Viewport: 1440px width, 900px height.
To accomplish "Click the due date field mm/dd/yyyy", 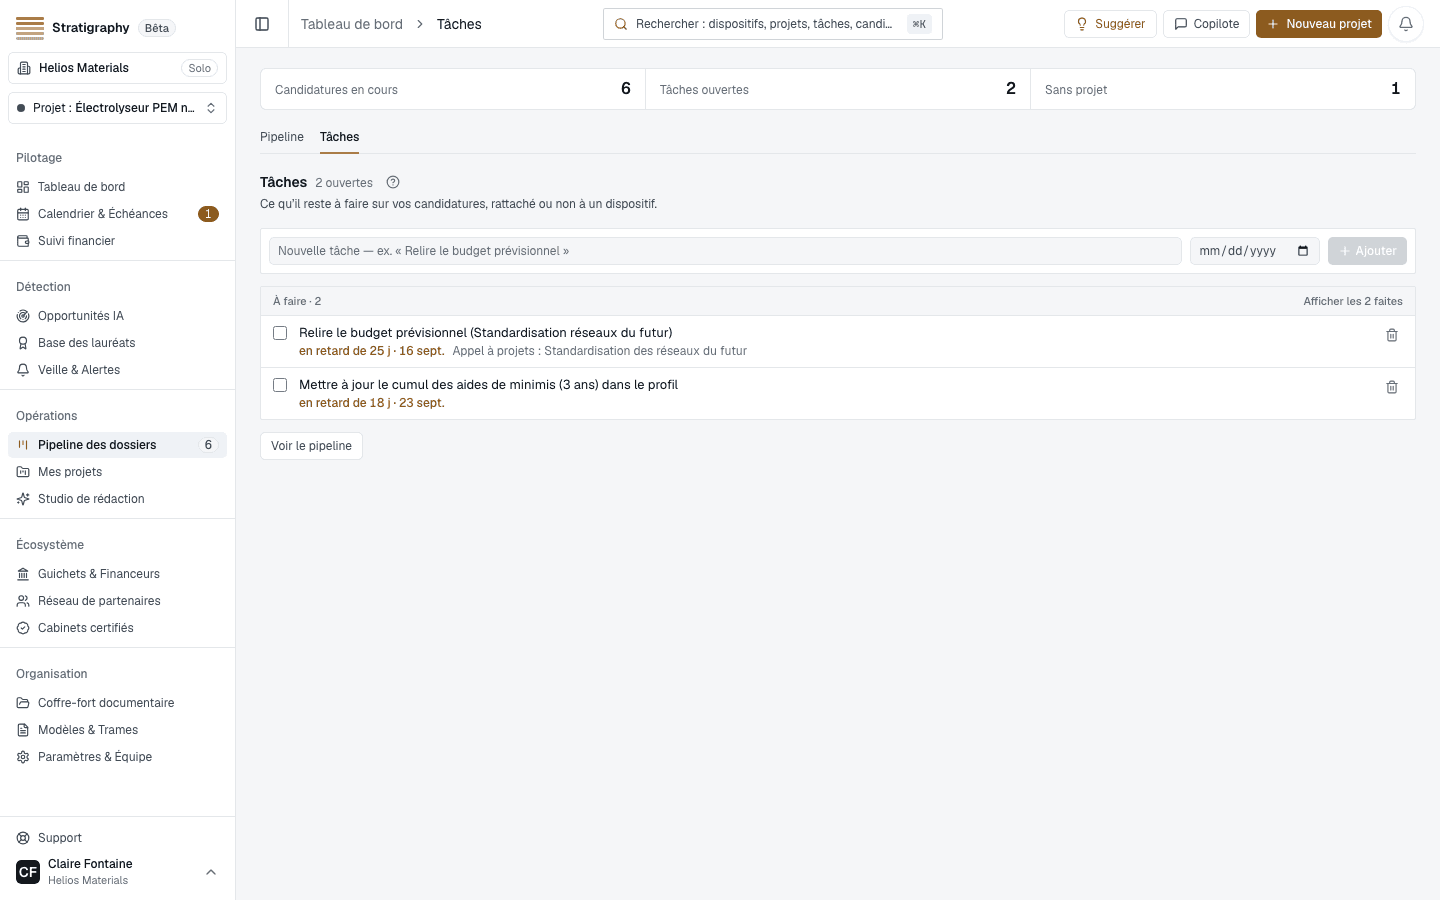I will point(1254,251).
